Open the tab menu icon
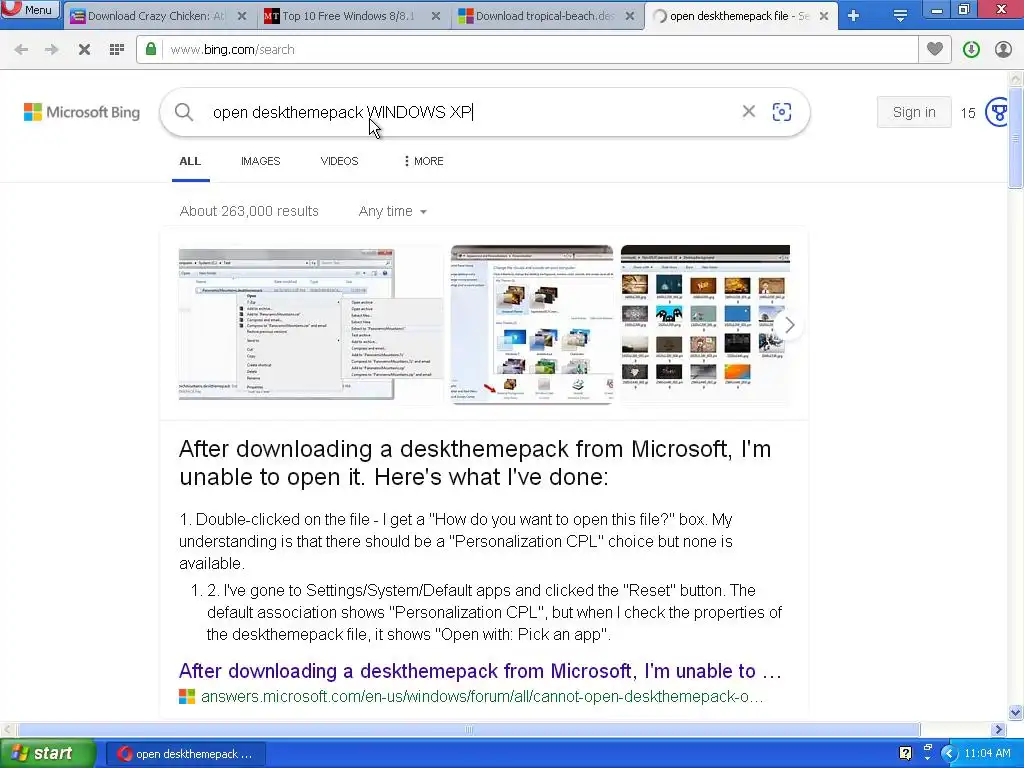 coord(900,16)
